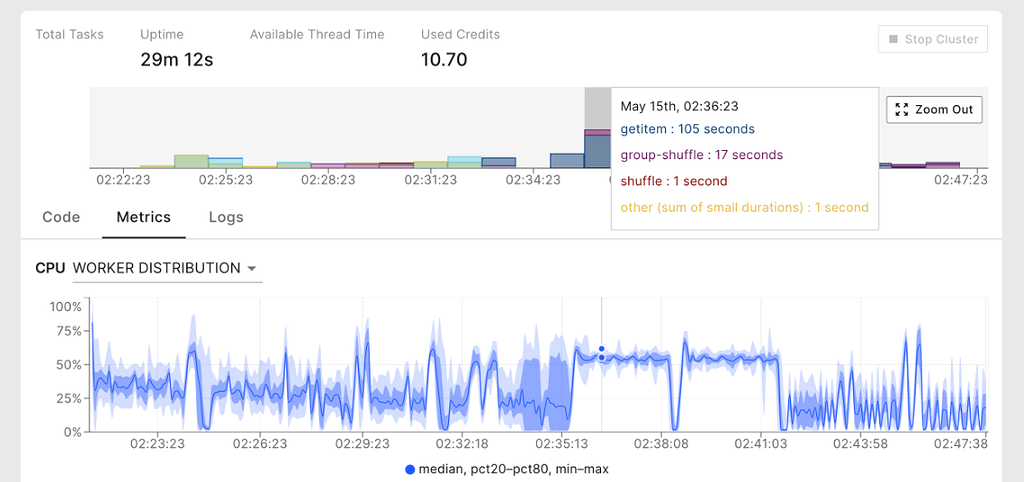The image size is (1024, 482).
Task: Click the dark blue task bar near 02:34:23
Action: tap(567, 161)
